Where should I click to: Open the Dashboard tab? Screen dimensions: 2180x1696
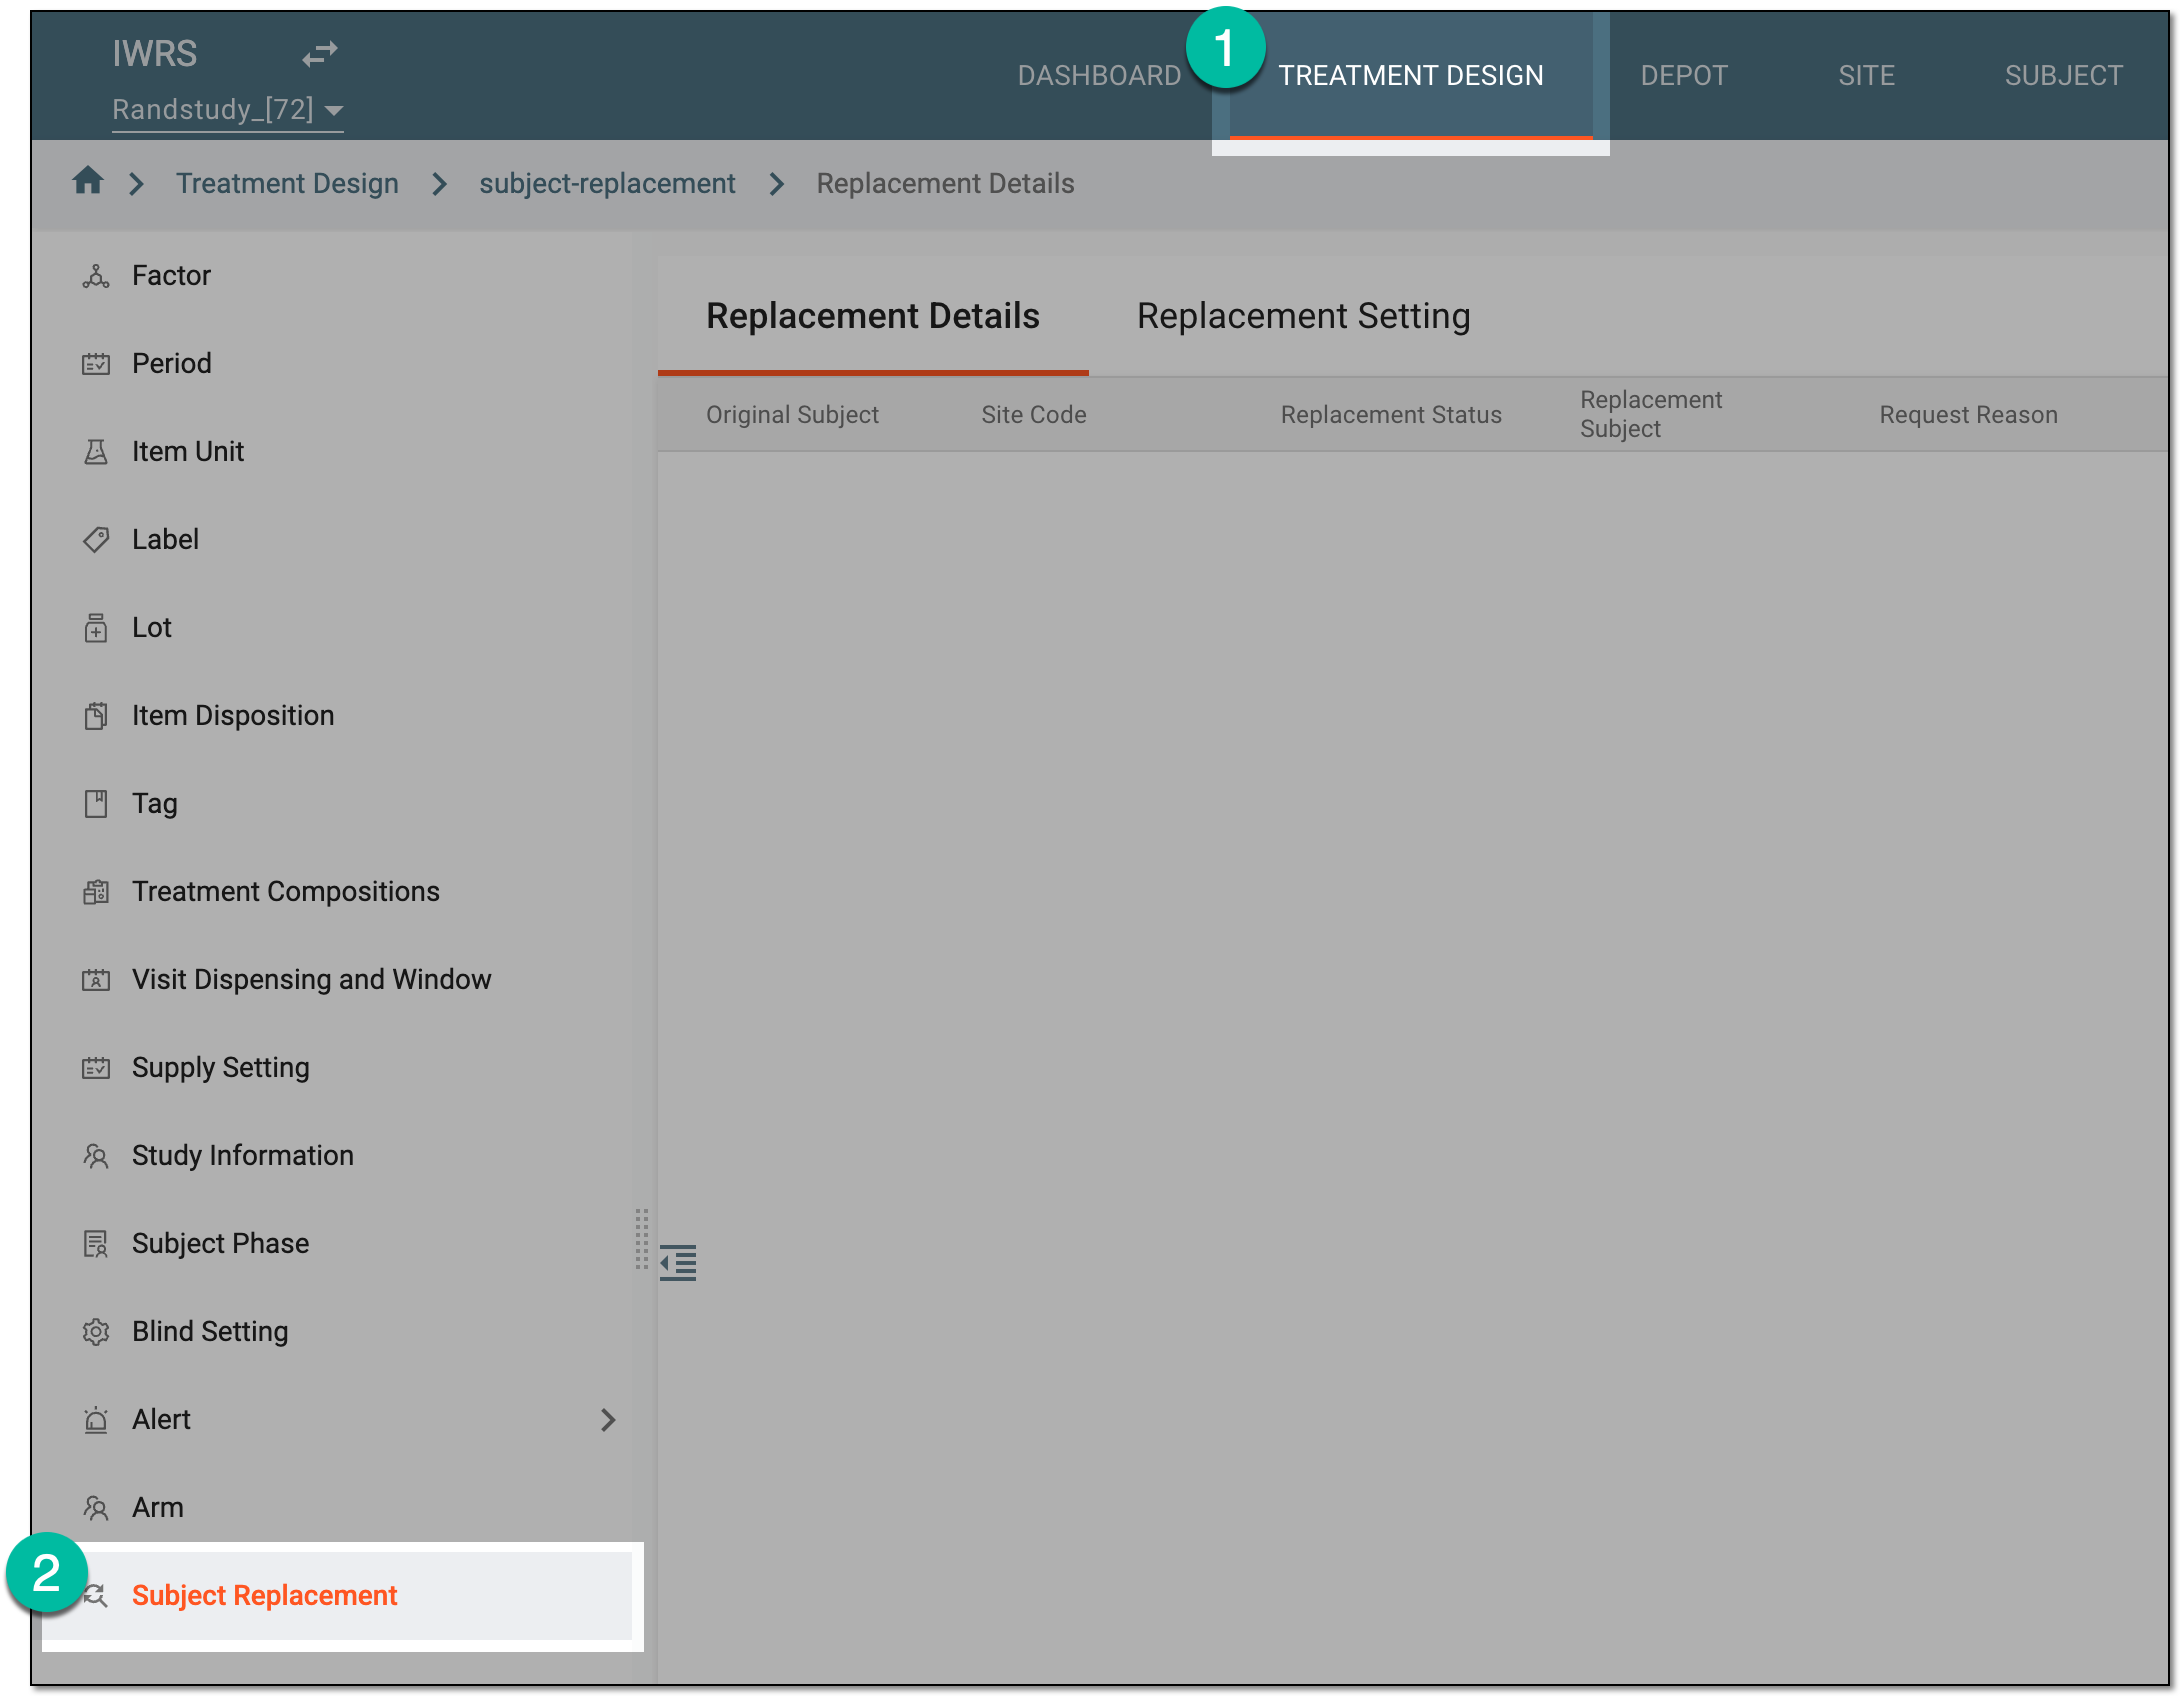[x=1099, y=76]
